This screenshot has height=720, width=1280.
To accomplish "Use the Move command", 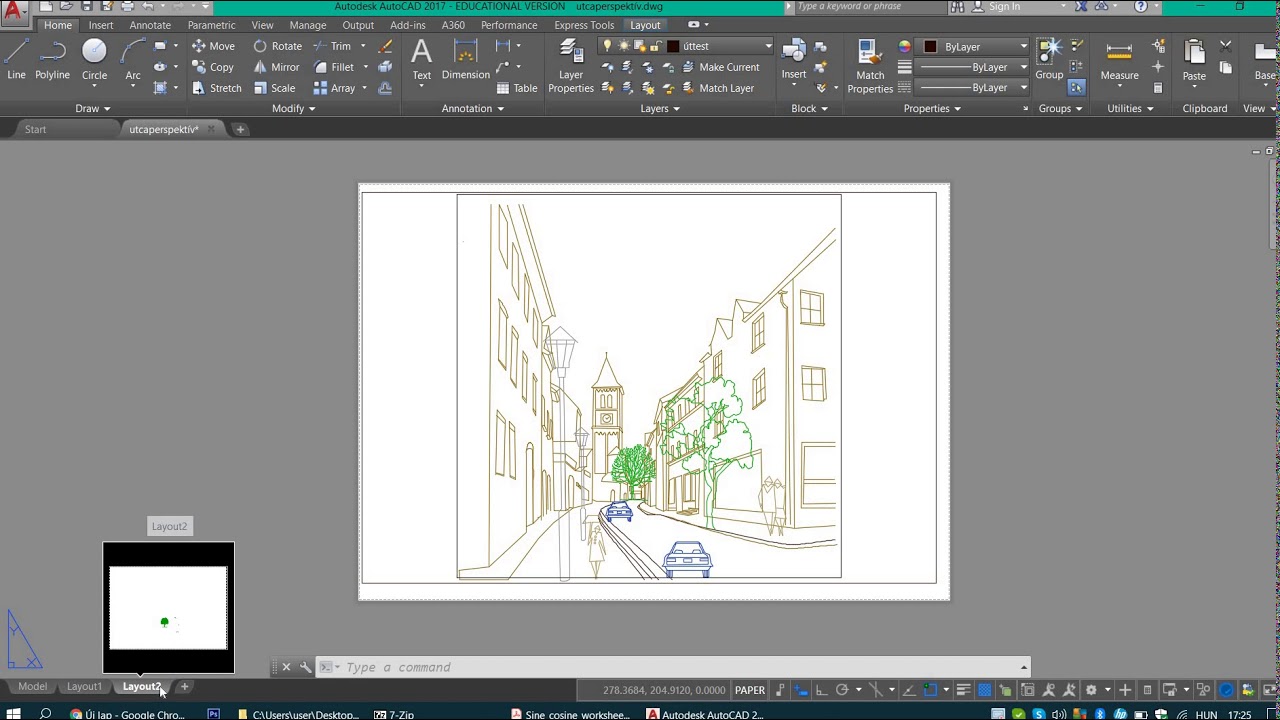I will coord(213,46).
